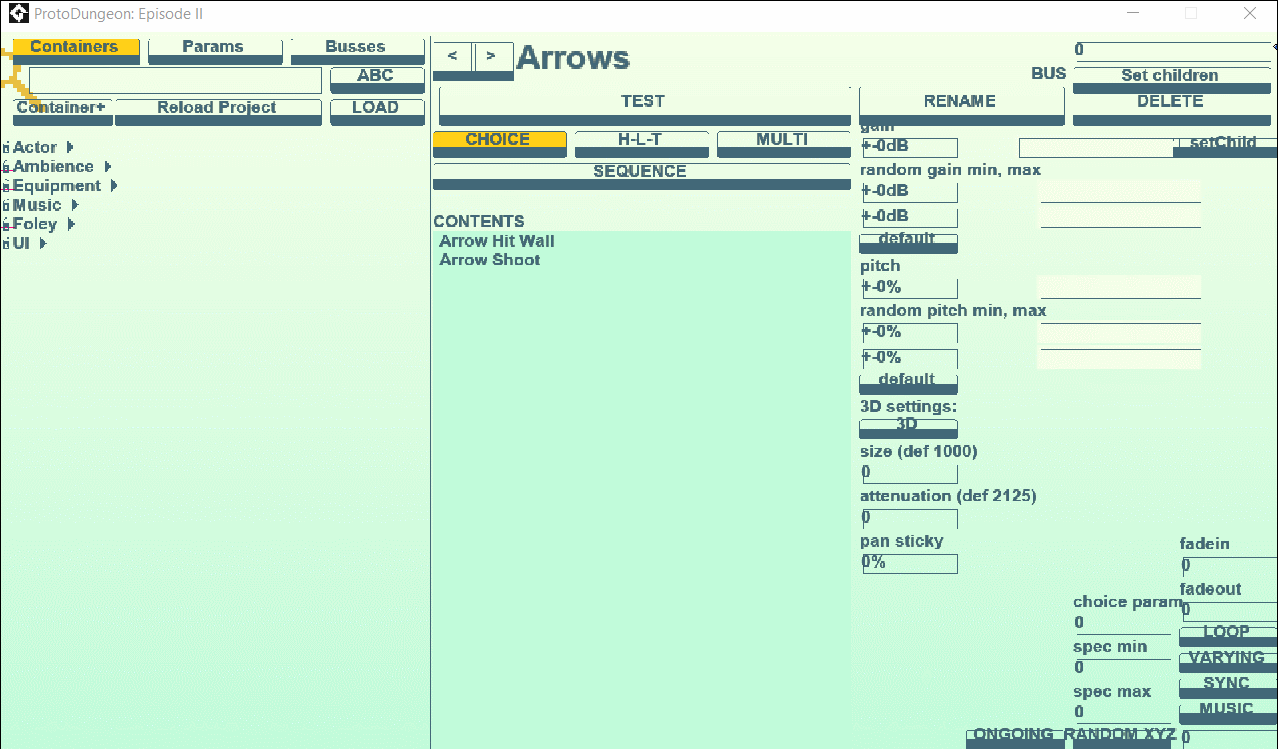
Task: Click the attenuation (def 2125) field
Action: point(909,519)
